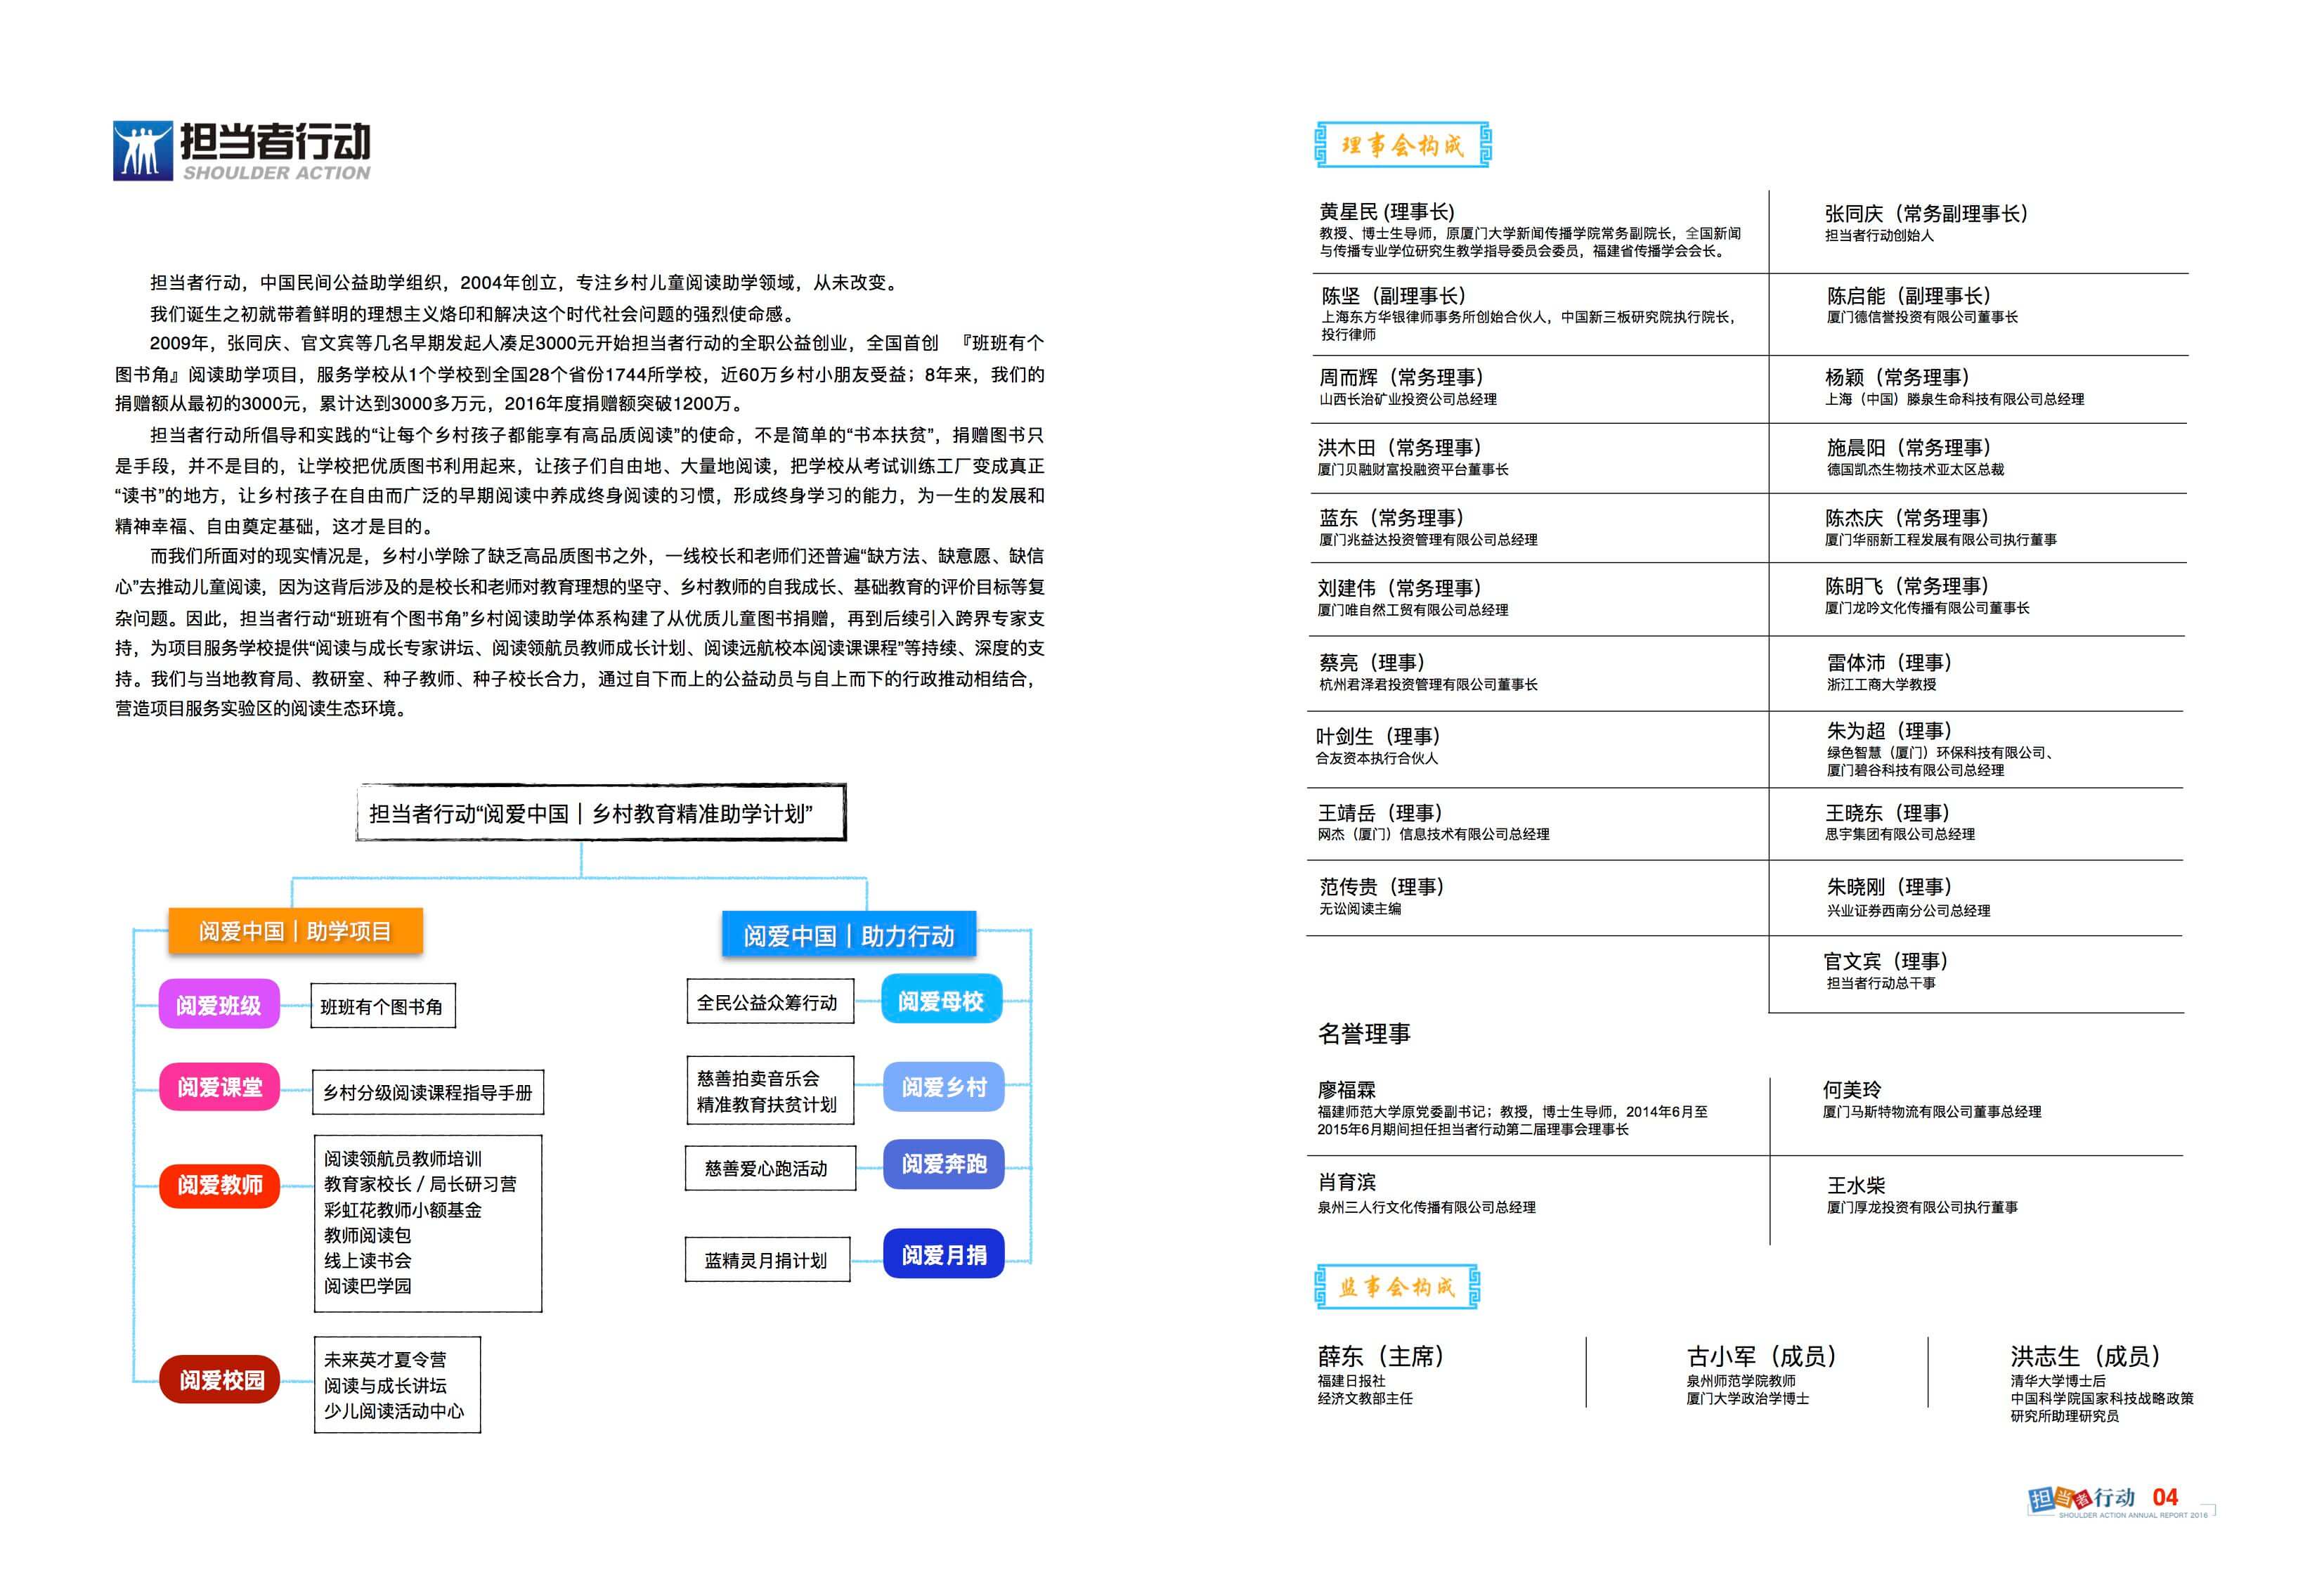Click the name 古小军（成员）
The height and width of the screenshot is (1577, 2324).
pos(1762,1356)
